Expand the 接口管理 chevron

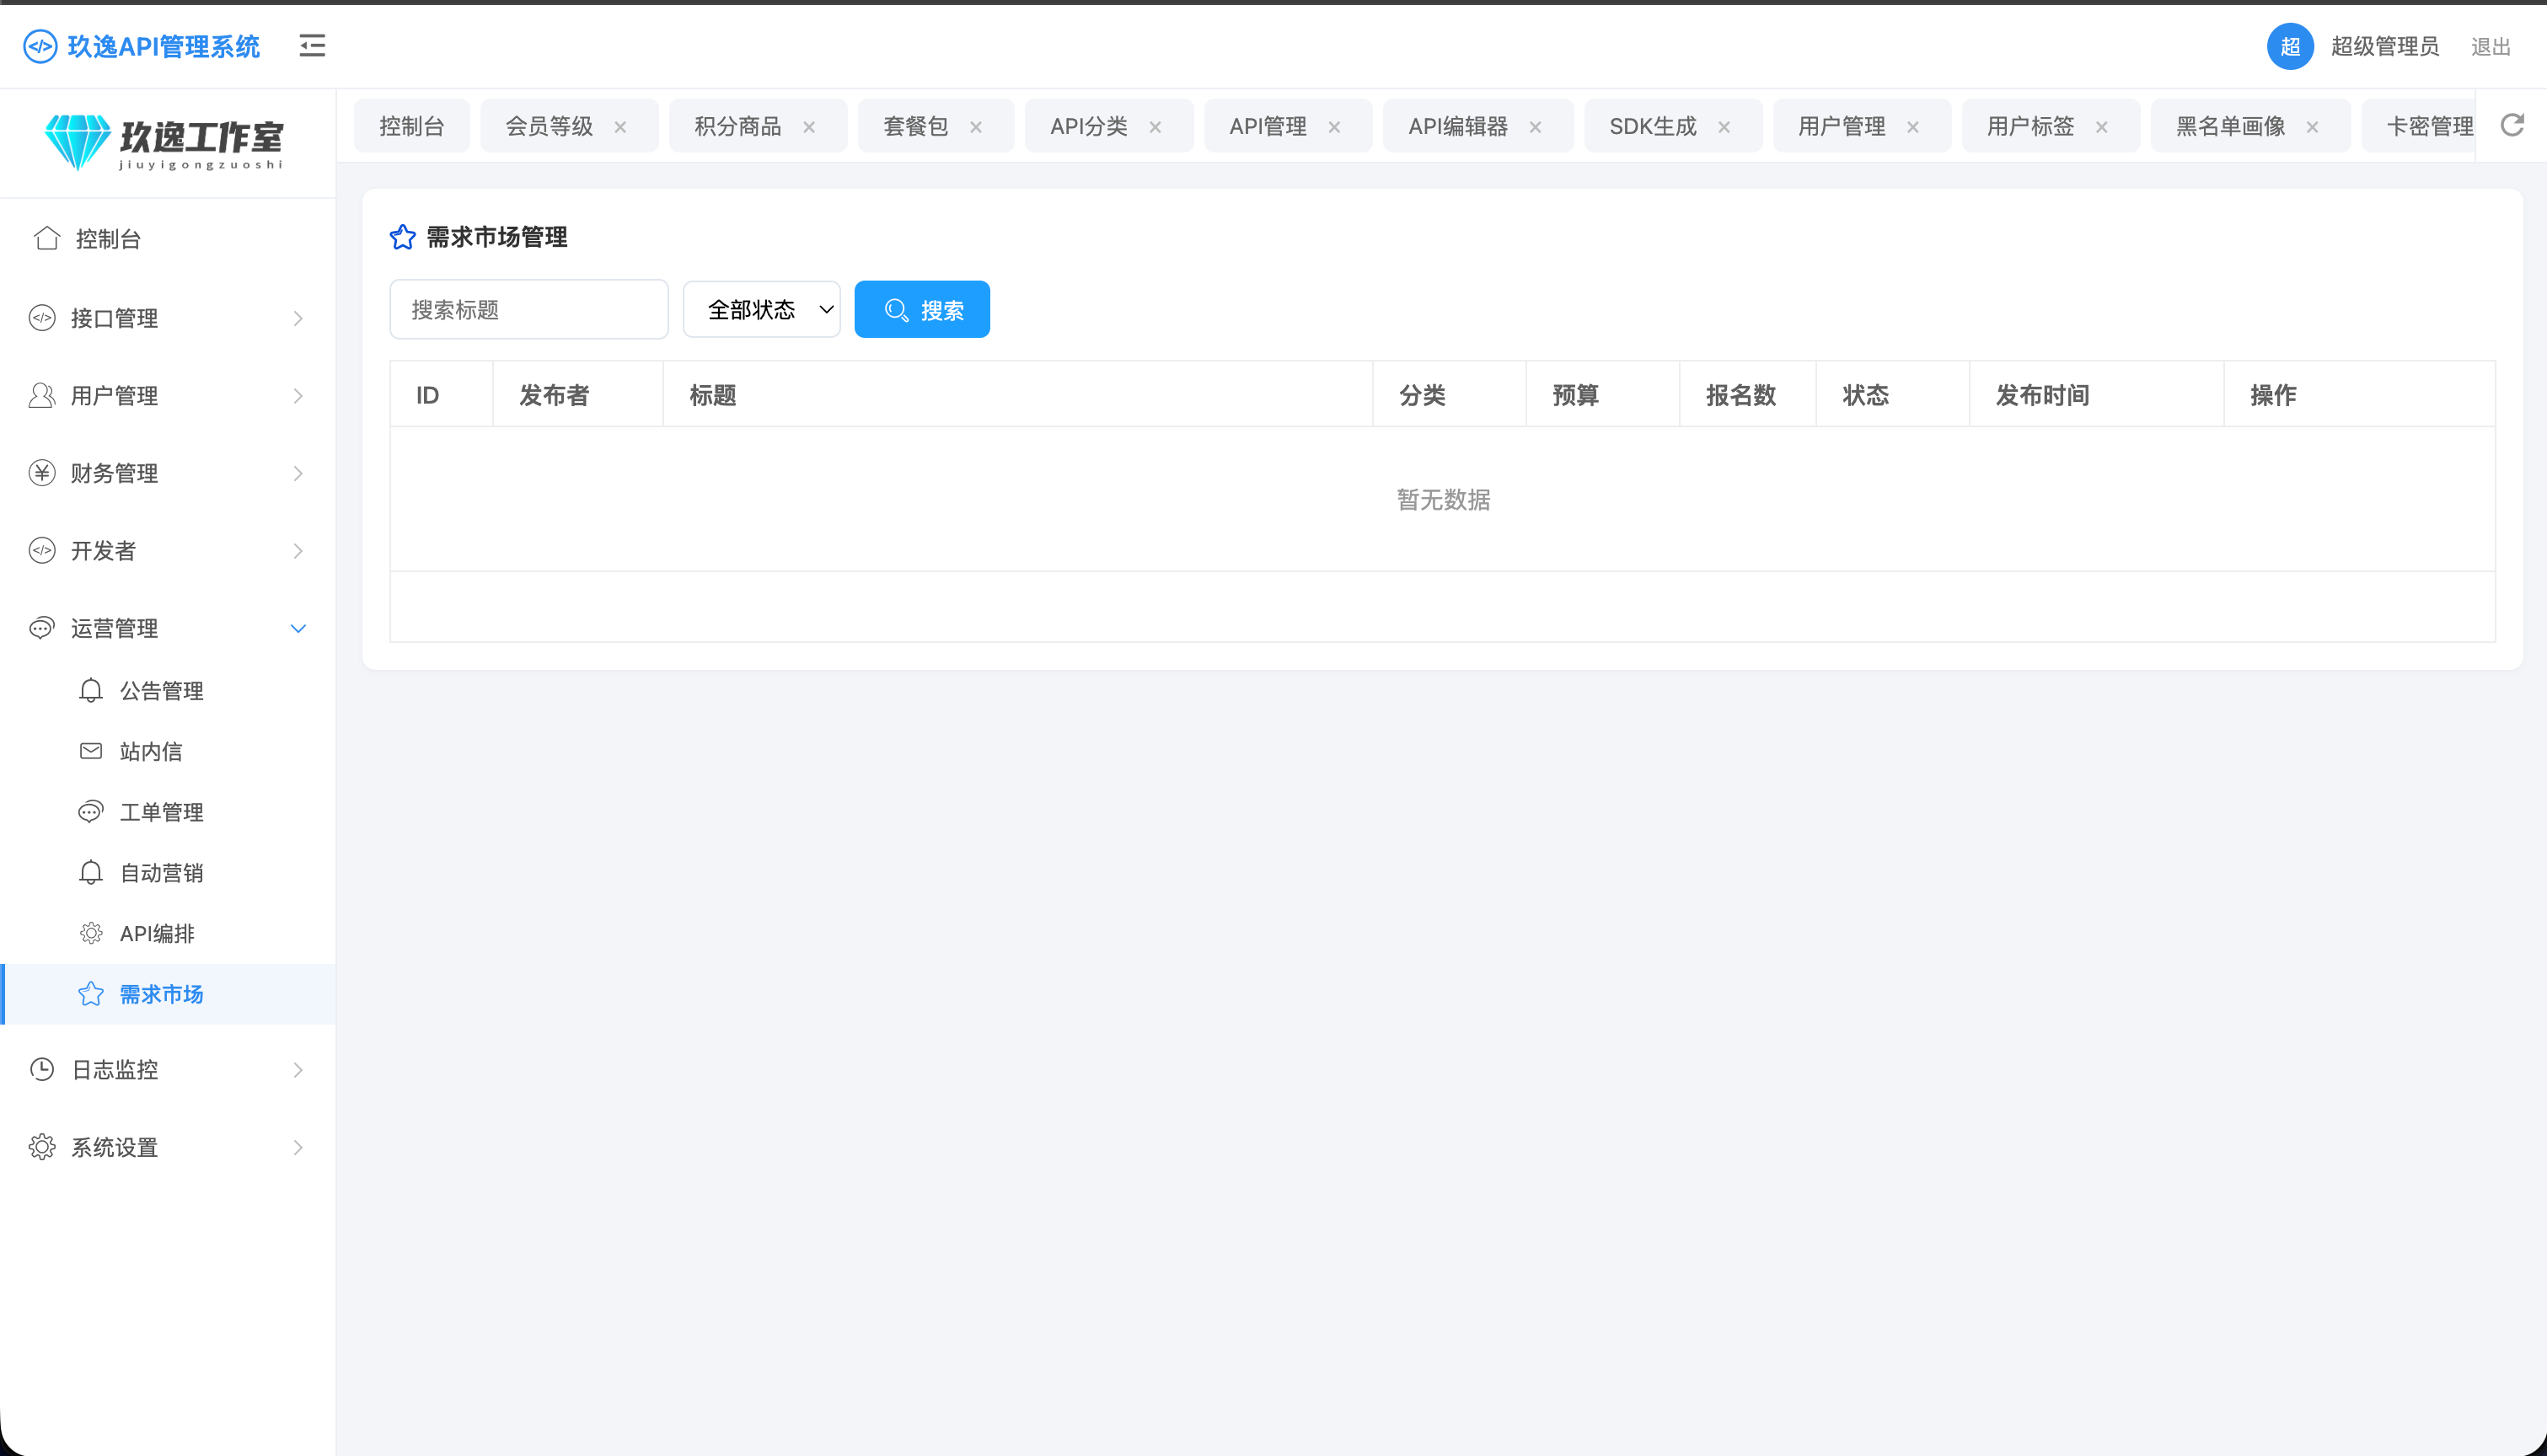click(298, 318)
